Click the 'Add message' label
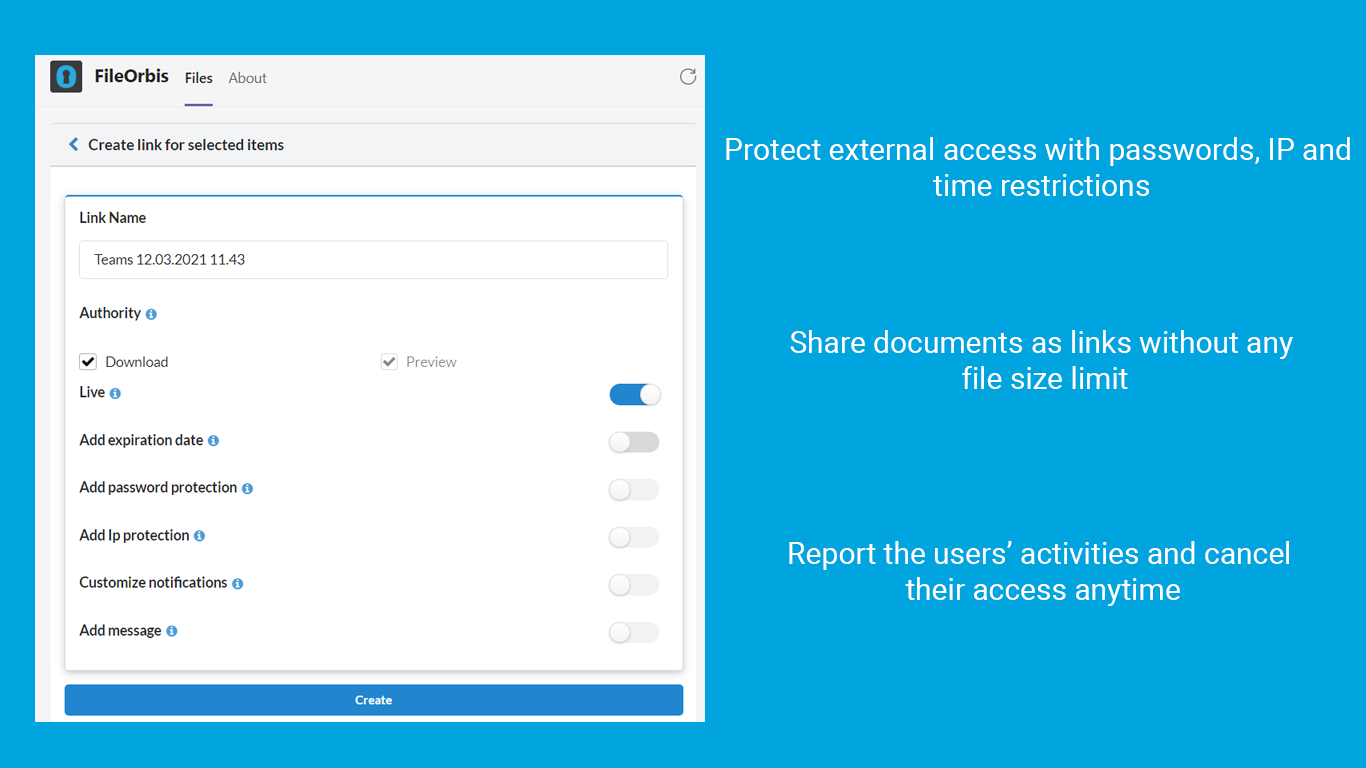1366x768 pixels. (120, 631)
